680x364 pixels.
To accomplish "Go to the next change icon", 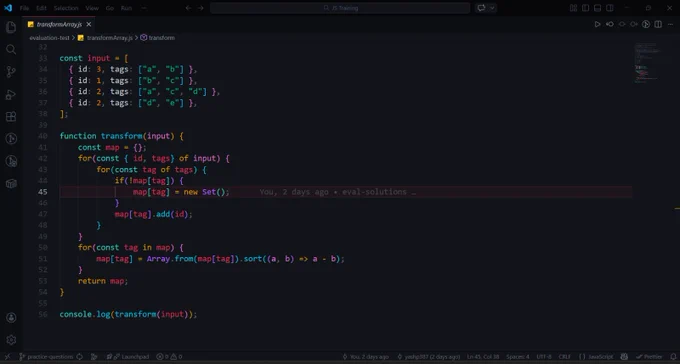I will click(x=634, y=24).
